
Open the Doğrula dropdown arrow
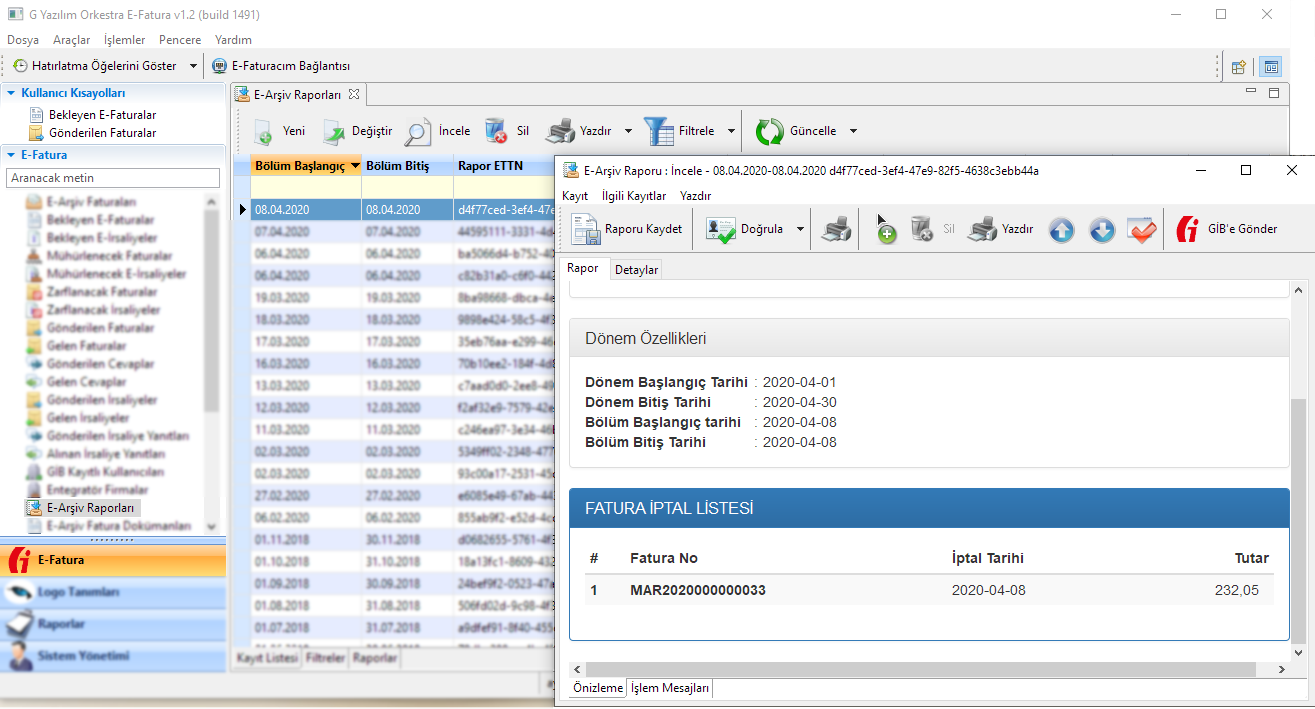coord(800,229)
